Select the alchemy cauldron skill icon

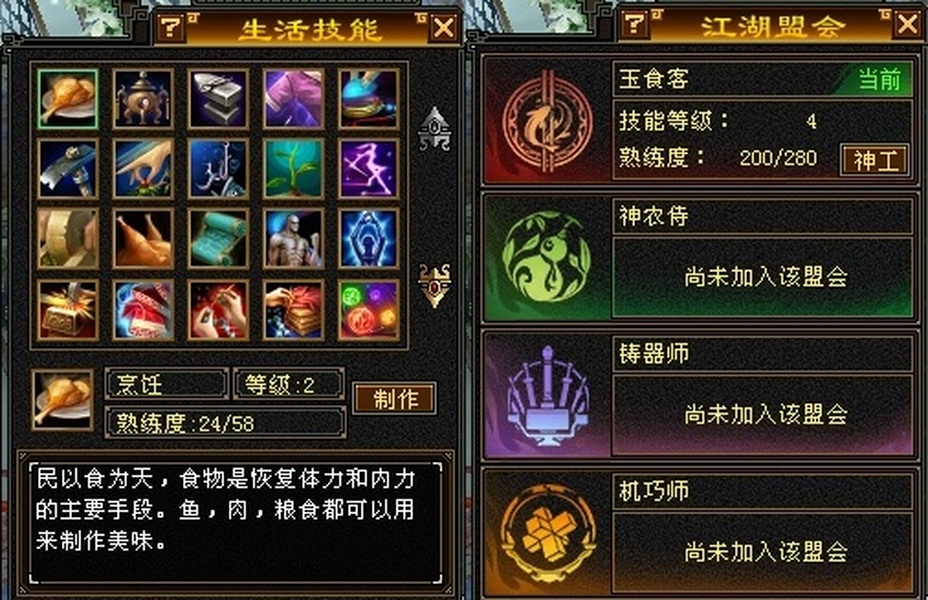click(x=143, y=99)
